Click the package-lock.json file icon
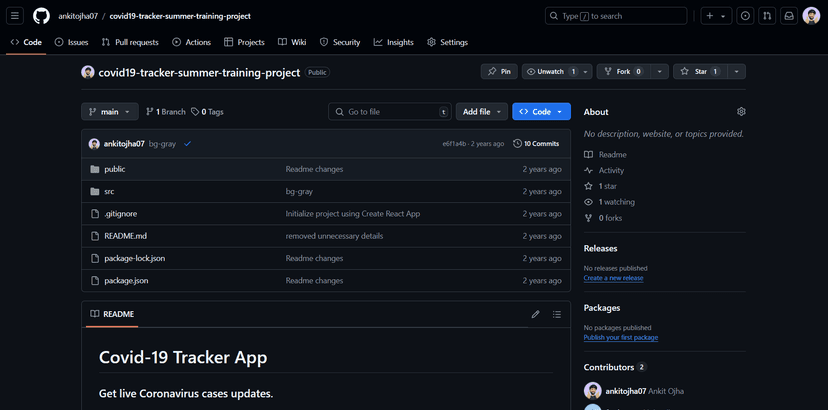This screenshot has width=828, height=410. click(x=95, y=258)
